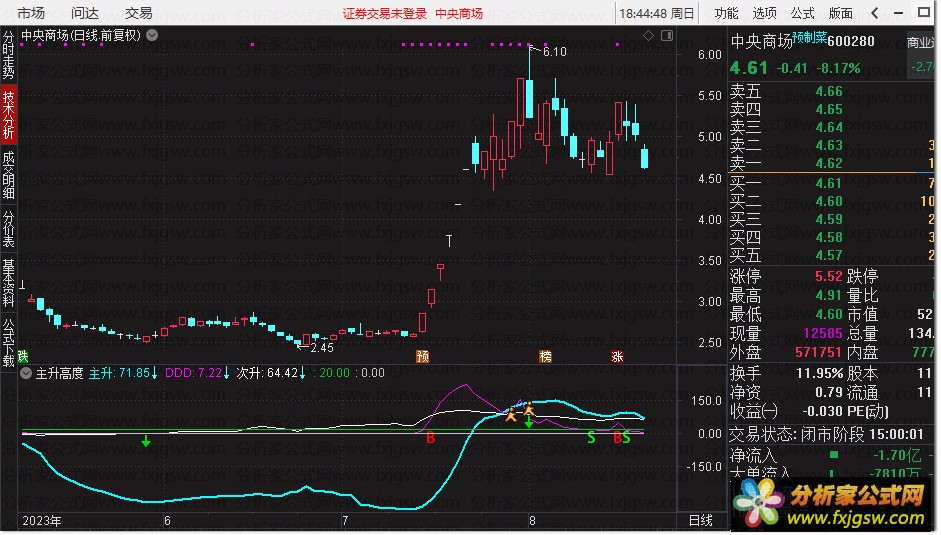Click the 外盘 value 571751
Screen dimensions: 941x535
[819, 352]
